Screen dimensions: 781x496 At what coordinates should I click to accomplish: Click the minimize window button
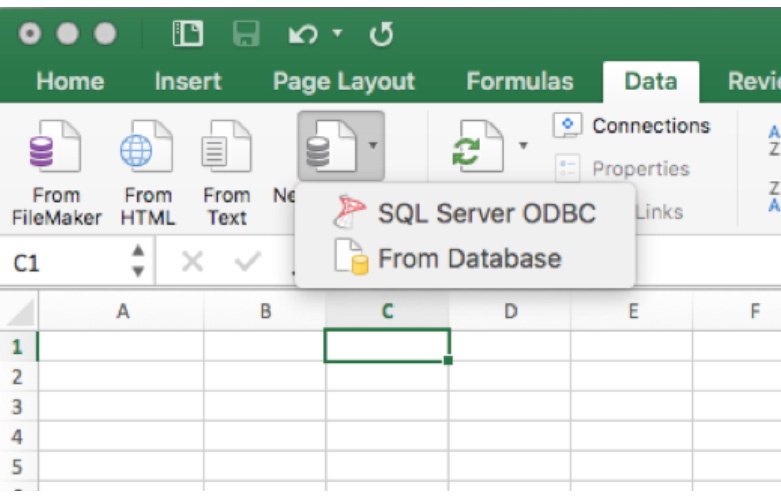68,34
